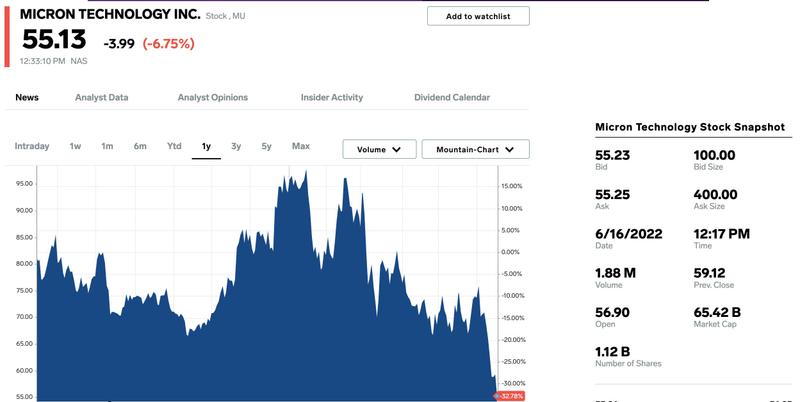Select the 1w chart range
Viewport: 800px width, 402px height.
(76, 146)
